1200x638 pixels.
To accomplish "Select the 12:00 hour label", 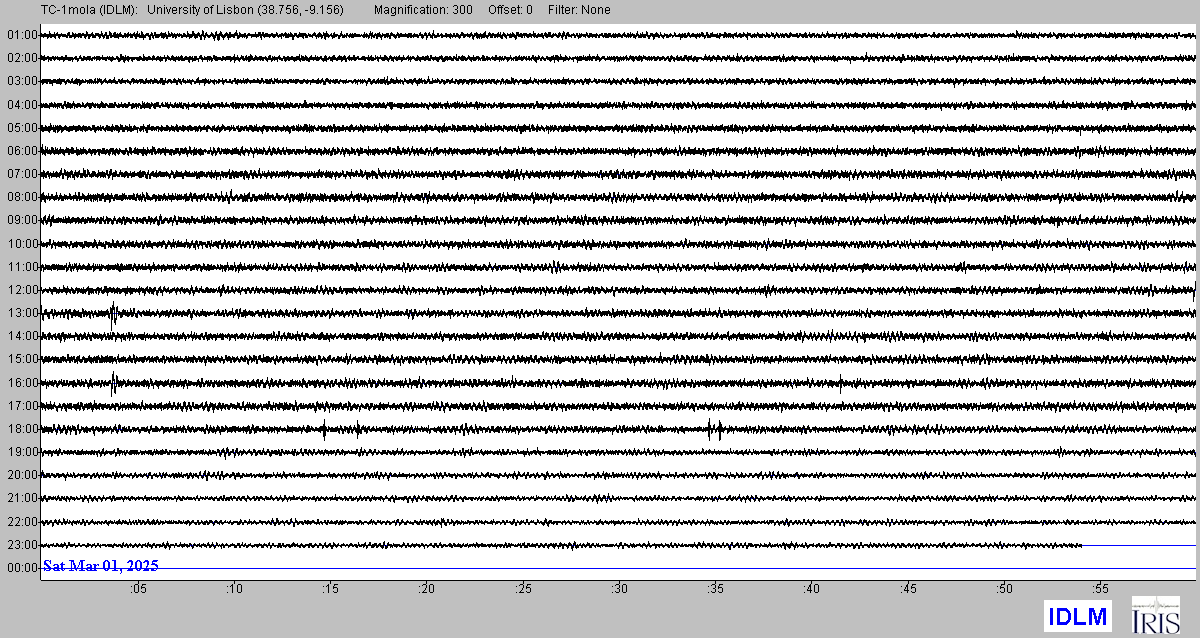I will click(x=22, y=290).
